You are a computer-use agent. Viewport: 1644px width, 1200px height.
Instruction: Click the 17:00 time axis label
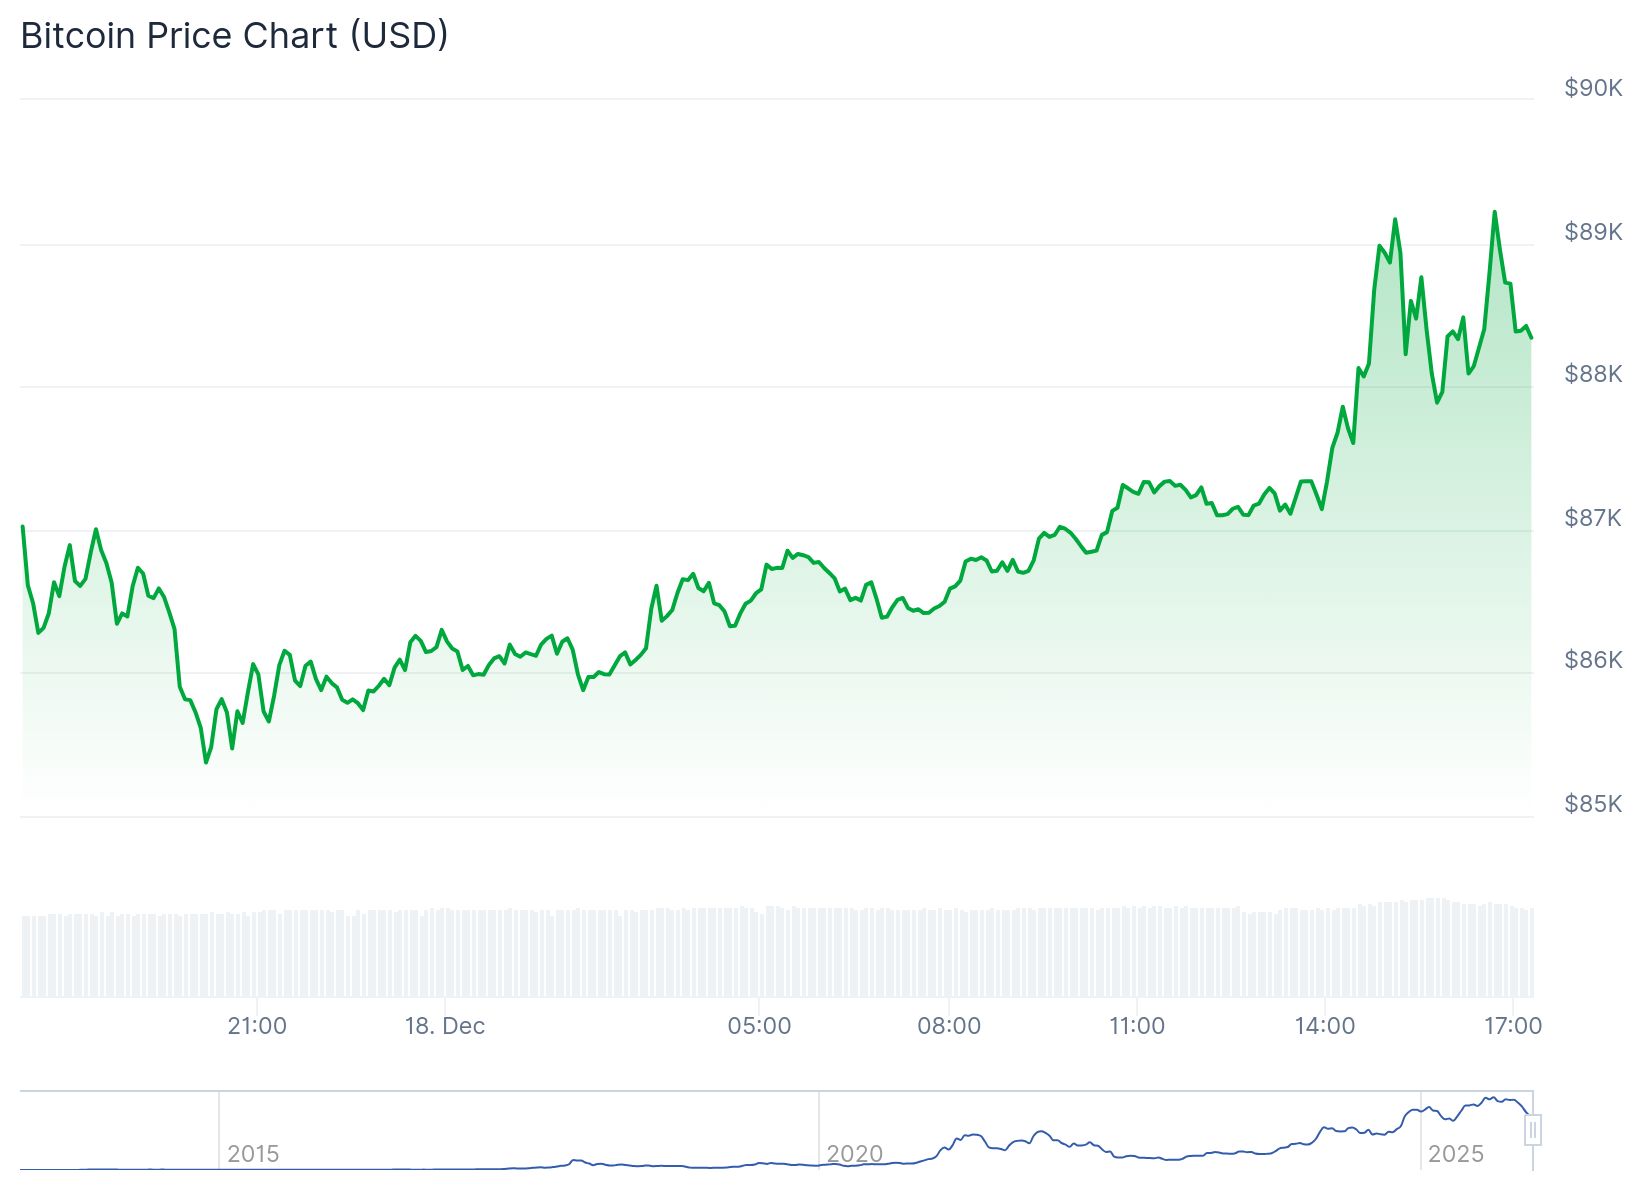[1513, 1026]
